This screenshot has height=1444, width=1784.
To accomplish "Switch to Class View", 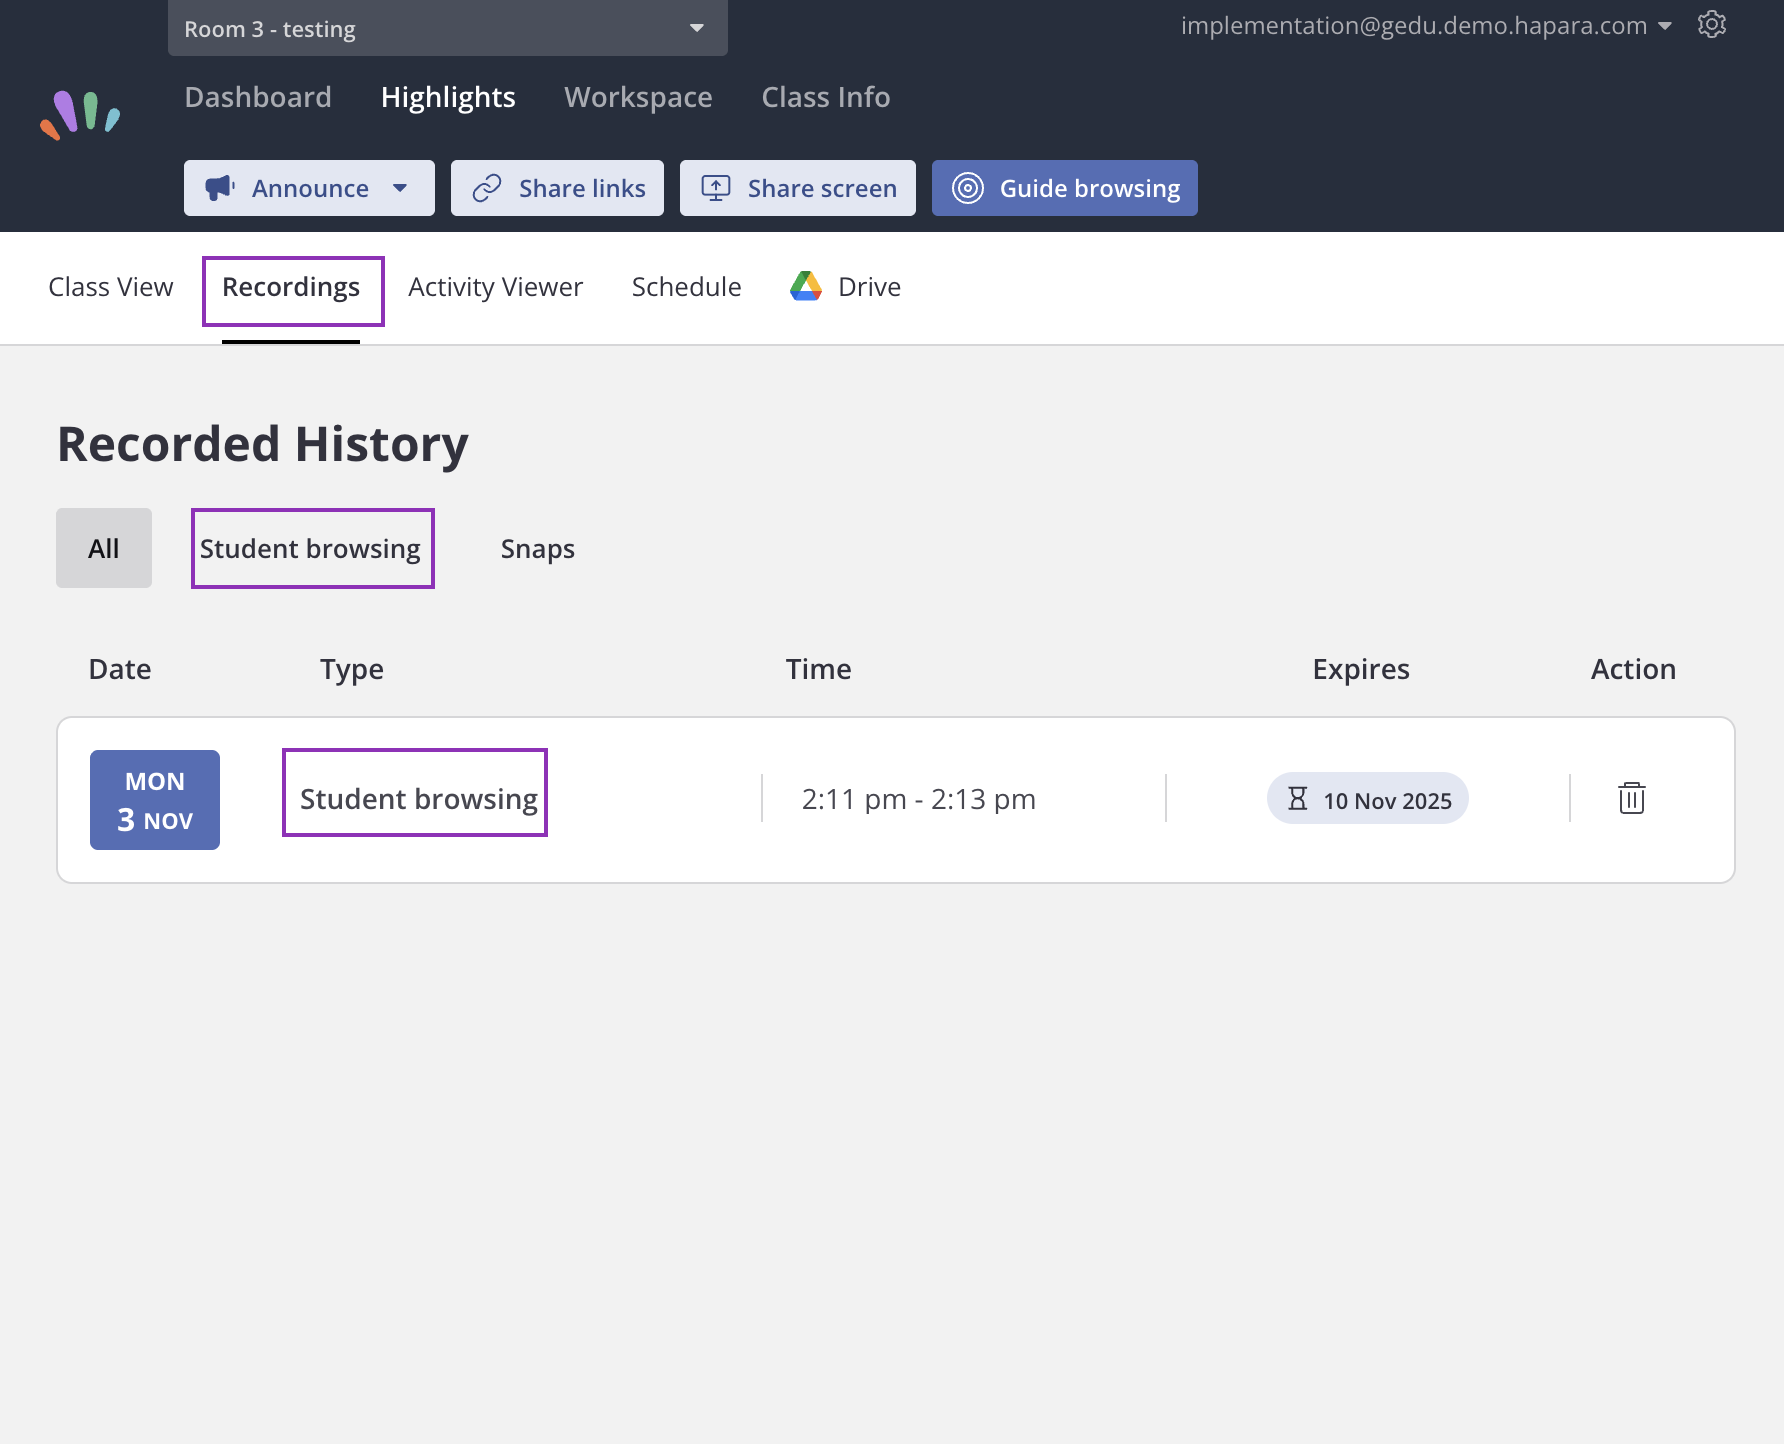I will [111, 287].
